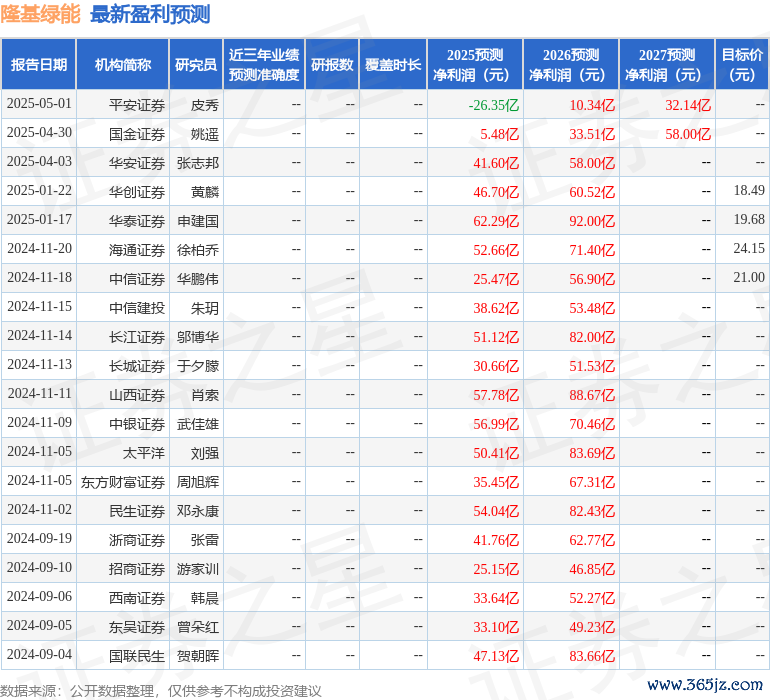
Task: Click the 83.69亿 forecast value
Action: coord(592,453)
